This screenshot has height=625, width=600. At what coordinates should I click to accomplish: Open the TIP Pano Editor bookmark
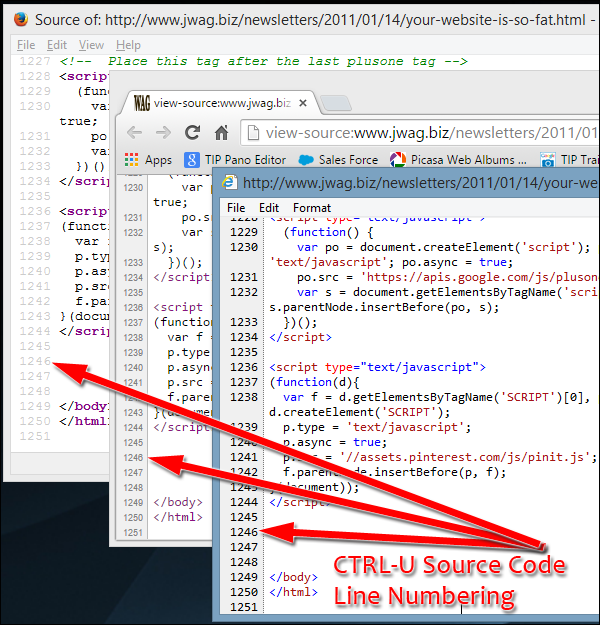235,160
